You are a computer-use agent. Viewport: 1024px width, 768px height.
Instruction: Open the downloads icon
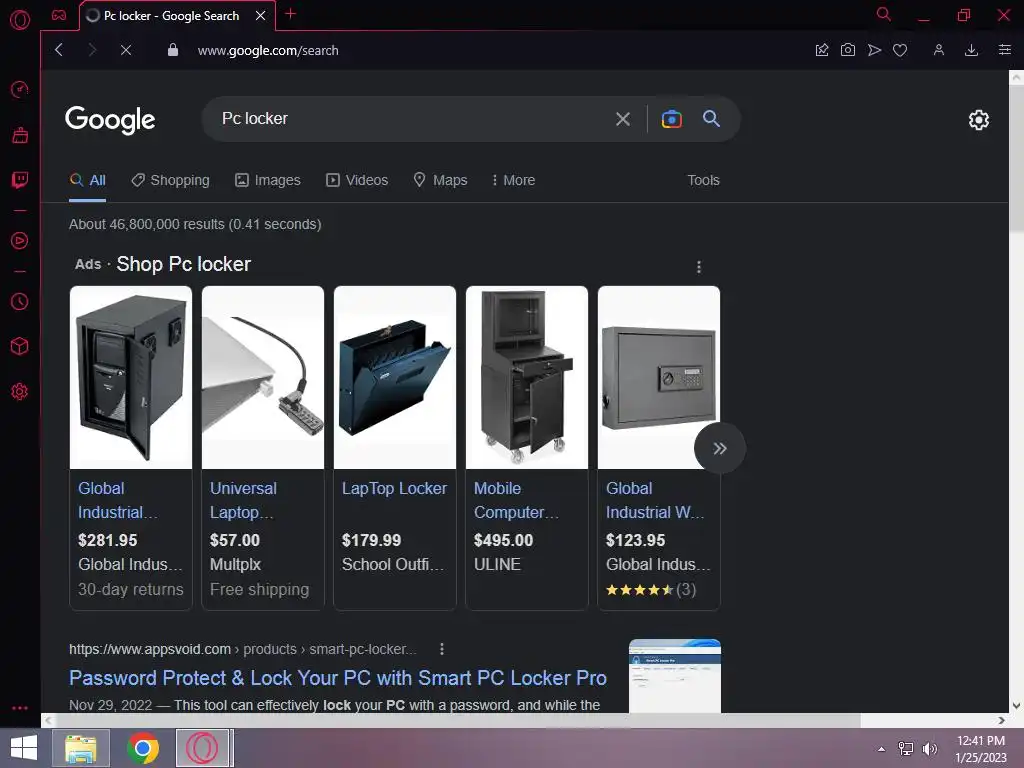point(971,50)
